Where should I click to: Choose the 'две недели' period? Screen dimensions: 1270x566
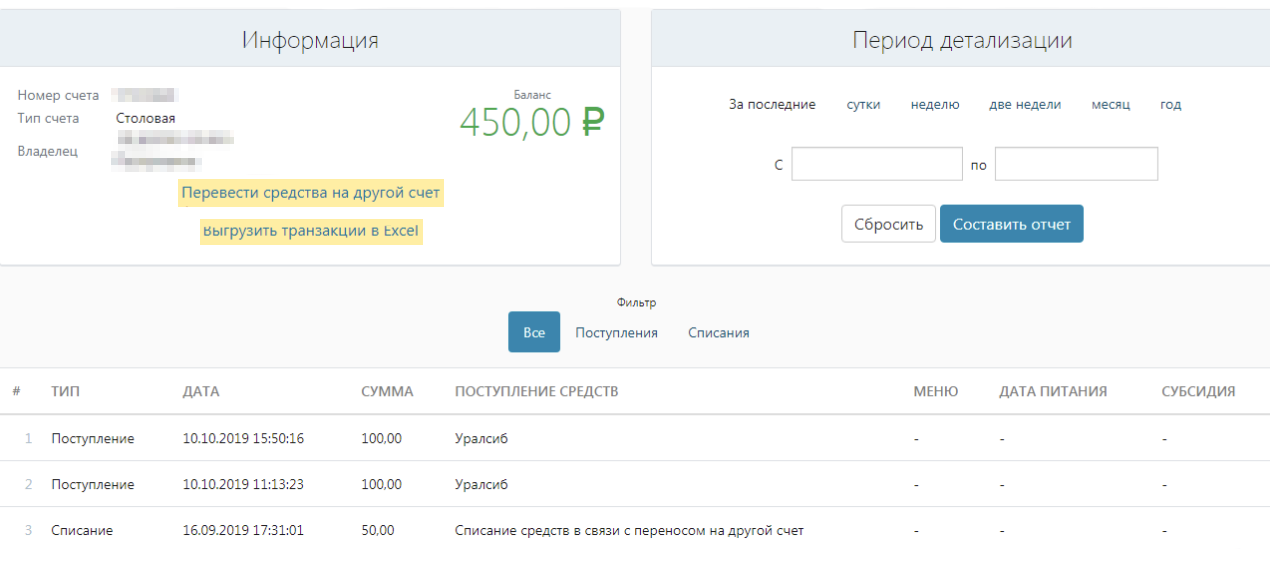click(x=1024, y=105)
